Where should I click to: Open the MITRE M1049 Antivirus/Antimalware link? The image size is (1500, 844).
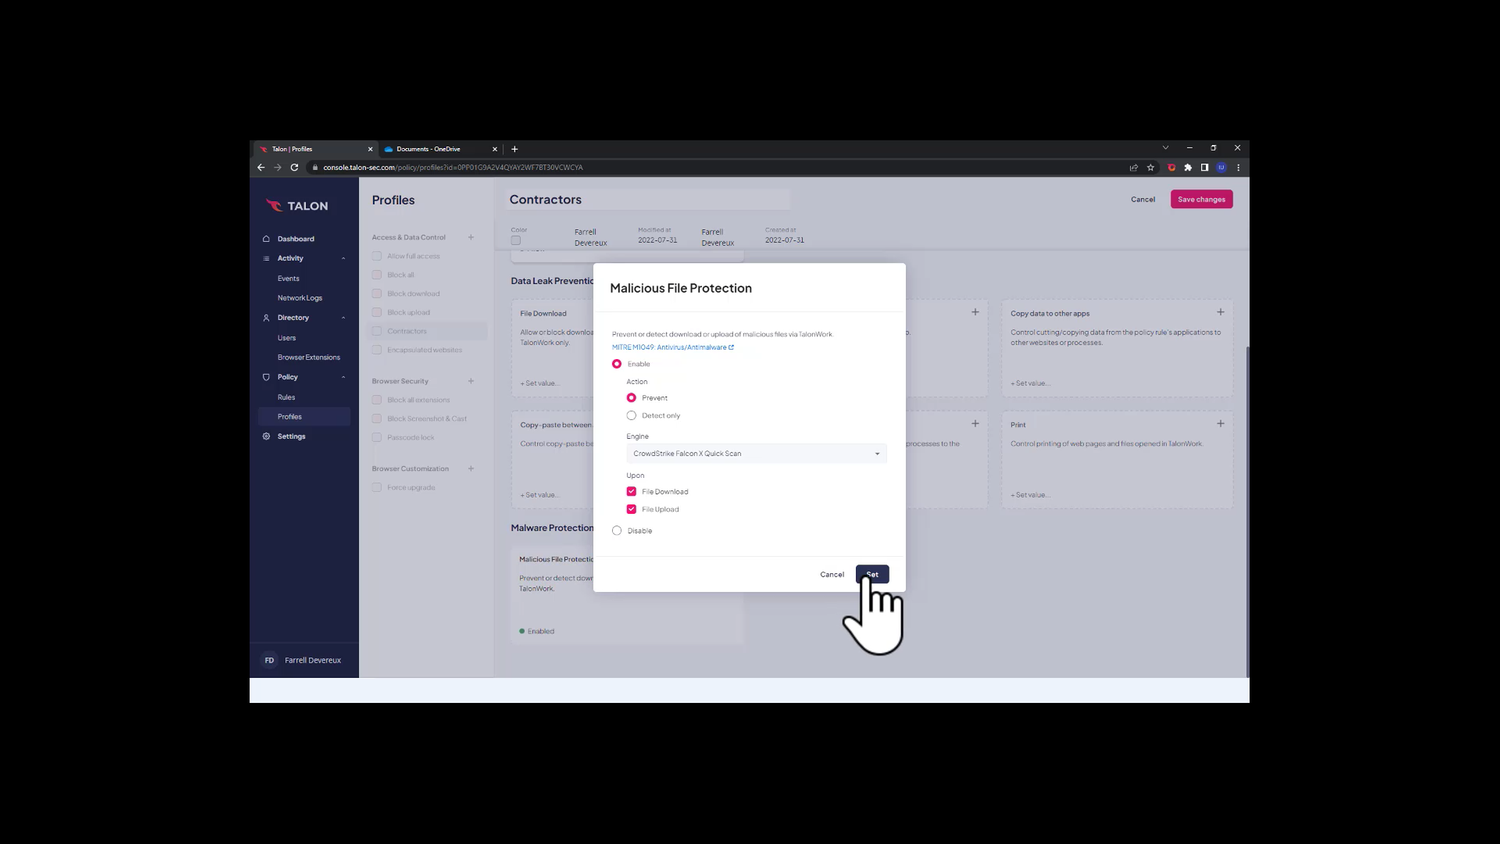[672, 347]
